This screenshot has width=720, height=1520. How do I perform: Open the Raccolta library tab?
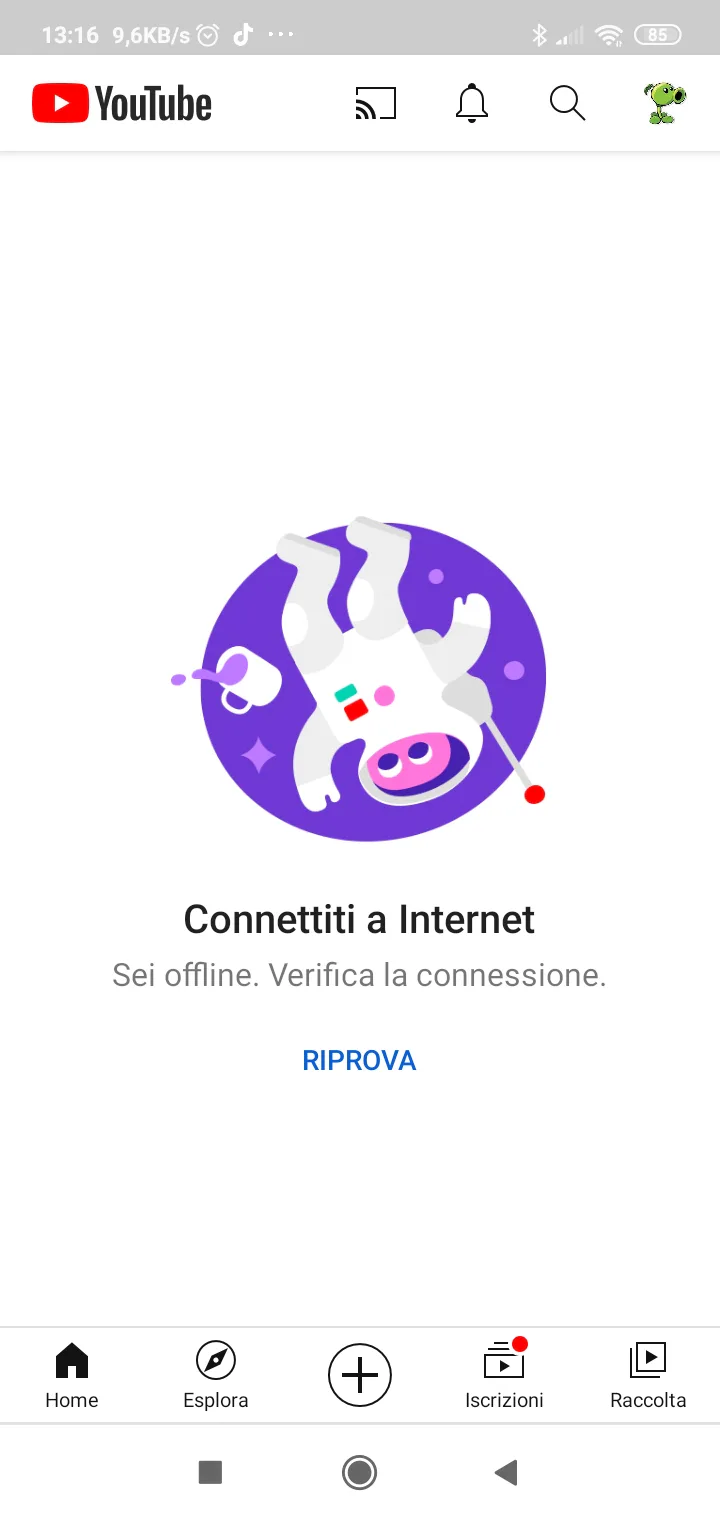coord(648,1376)
